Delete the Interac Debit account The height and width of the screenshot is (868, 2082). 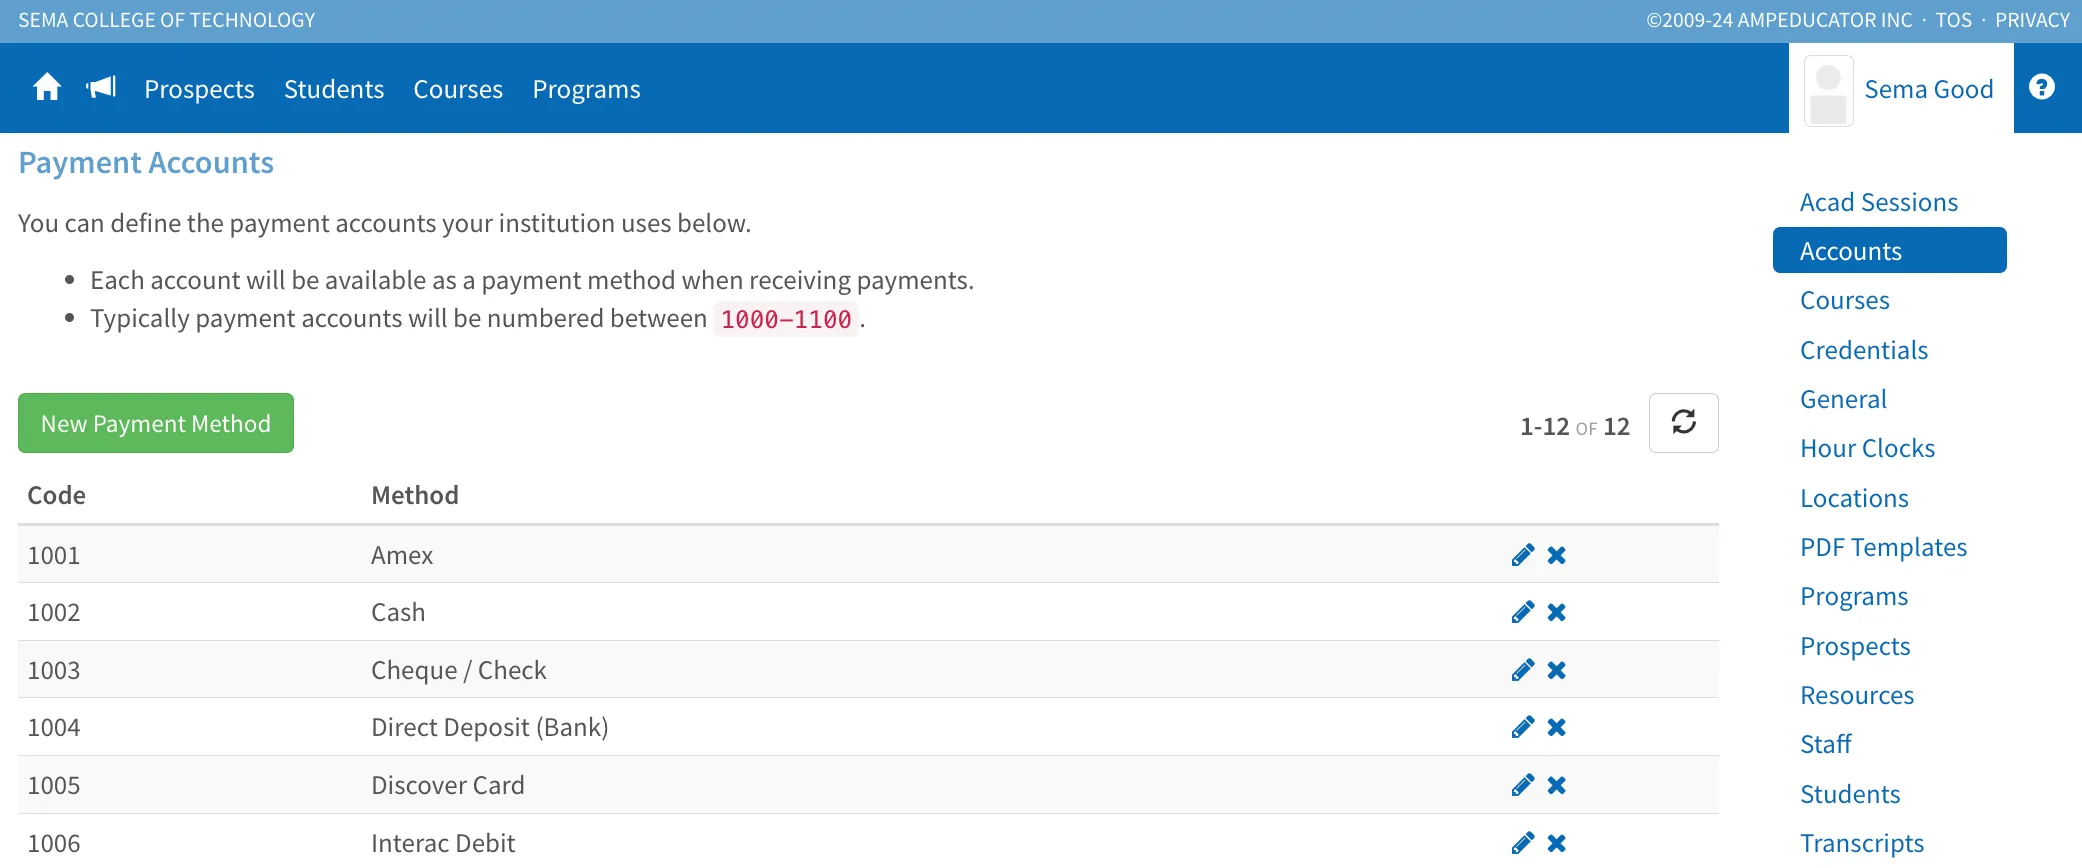tap(1557, 843)
